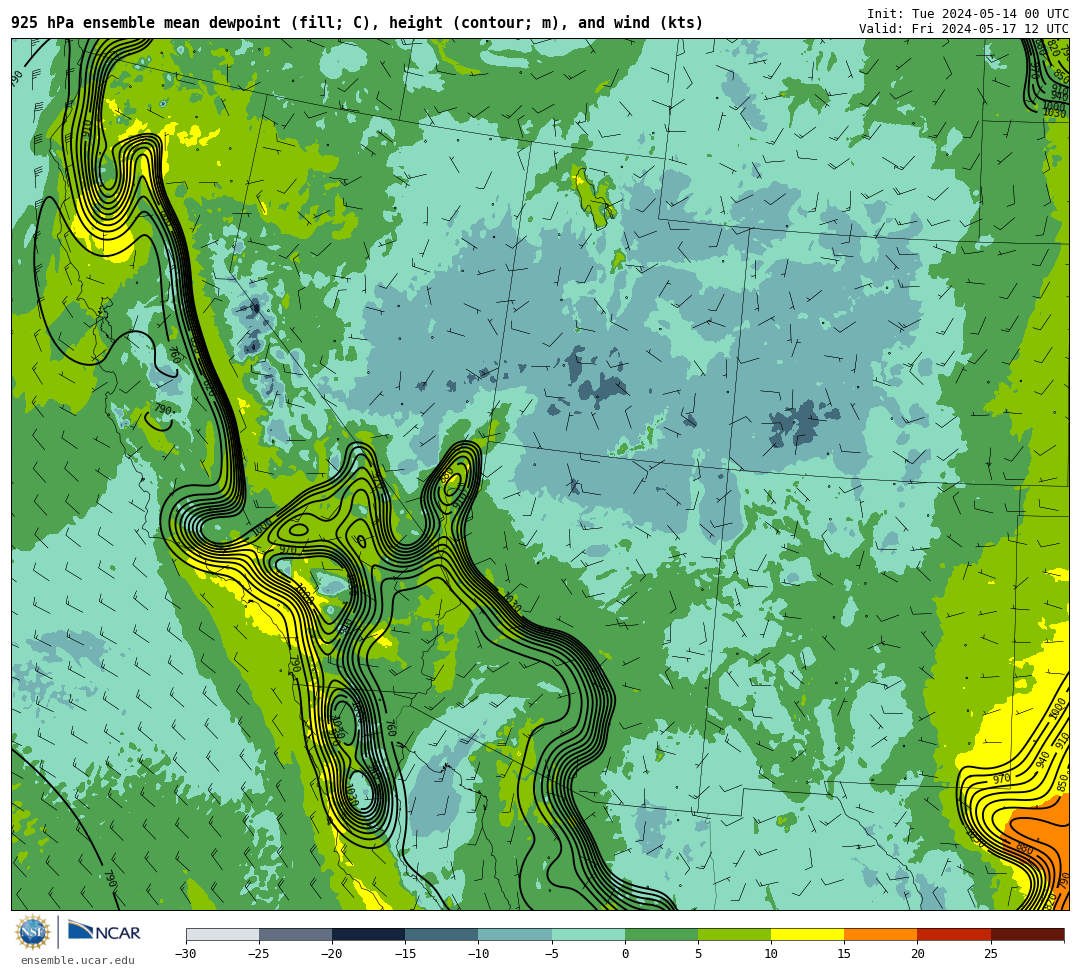Click the colorbar tick label -15
1080x973 pixels.
pos(405,954)
